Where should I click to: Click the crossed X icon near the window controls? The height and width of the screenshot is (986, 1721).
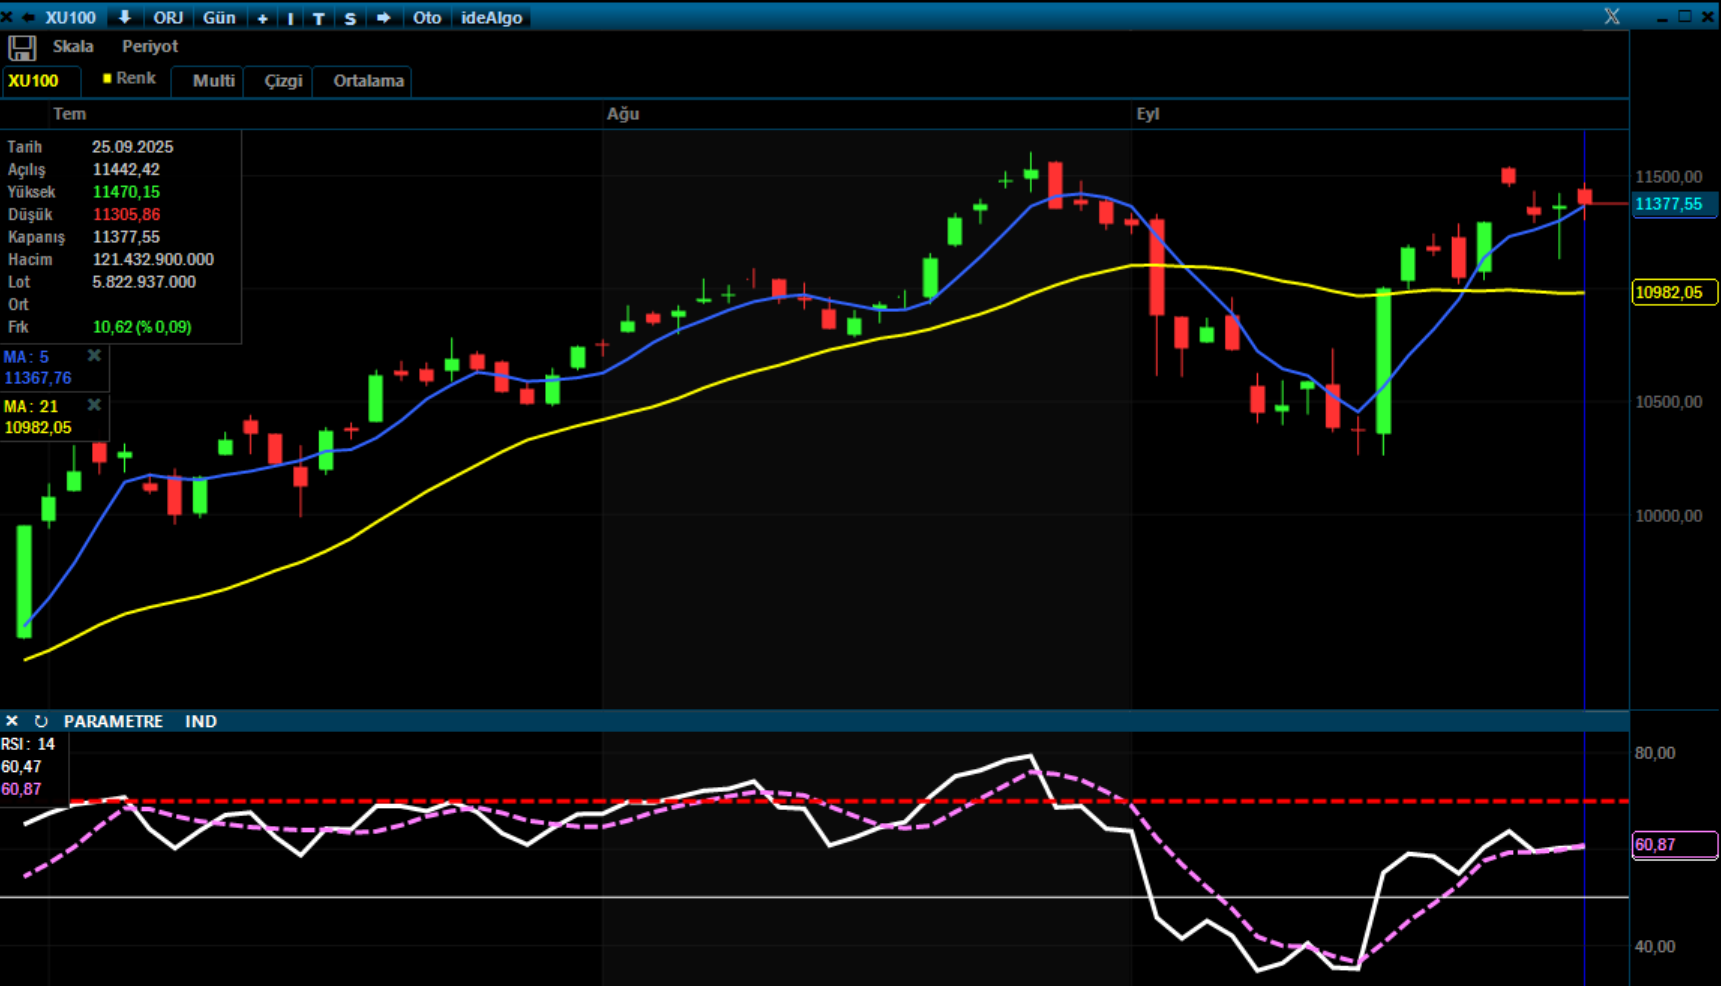coord(1612,17)
